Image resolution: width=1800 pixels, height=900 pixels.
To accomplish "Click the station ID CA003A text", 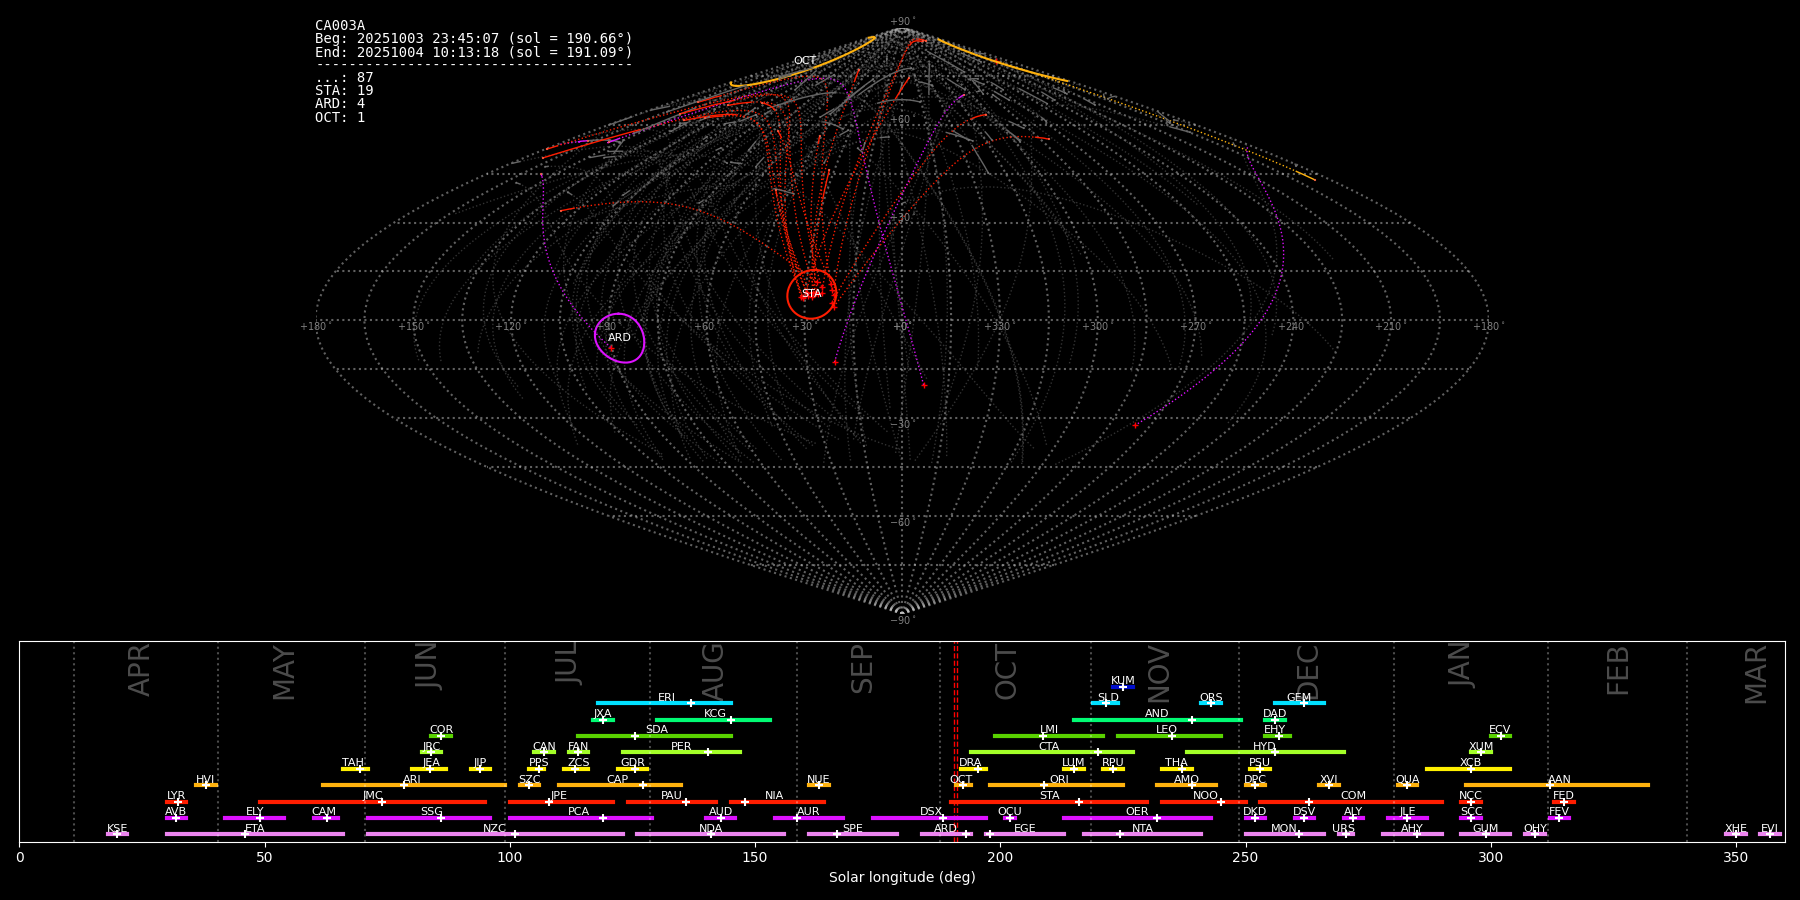I will pos(340,26).
